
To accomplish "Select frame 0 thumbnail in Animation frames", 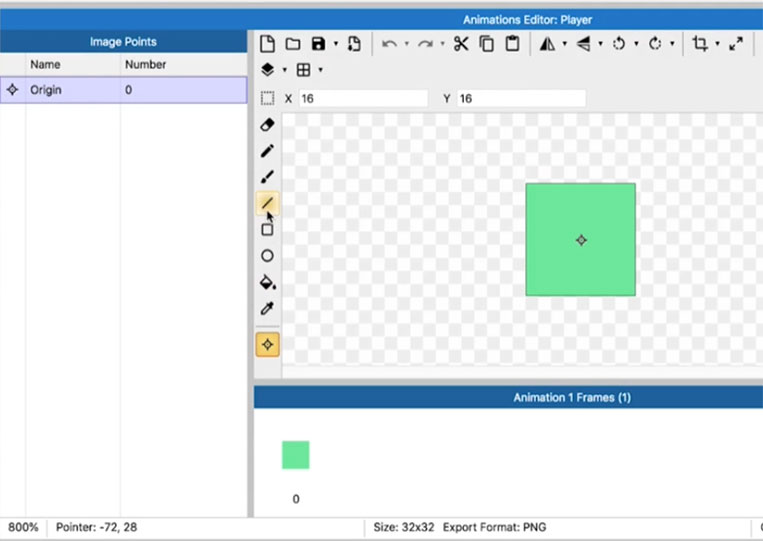I will (296, 455).
